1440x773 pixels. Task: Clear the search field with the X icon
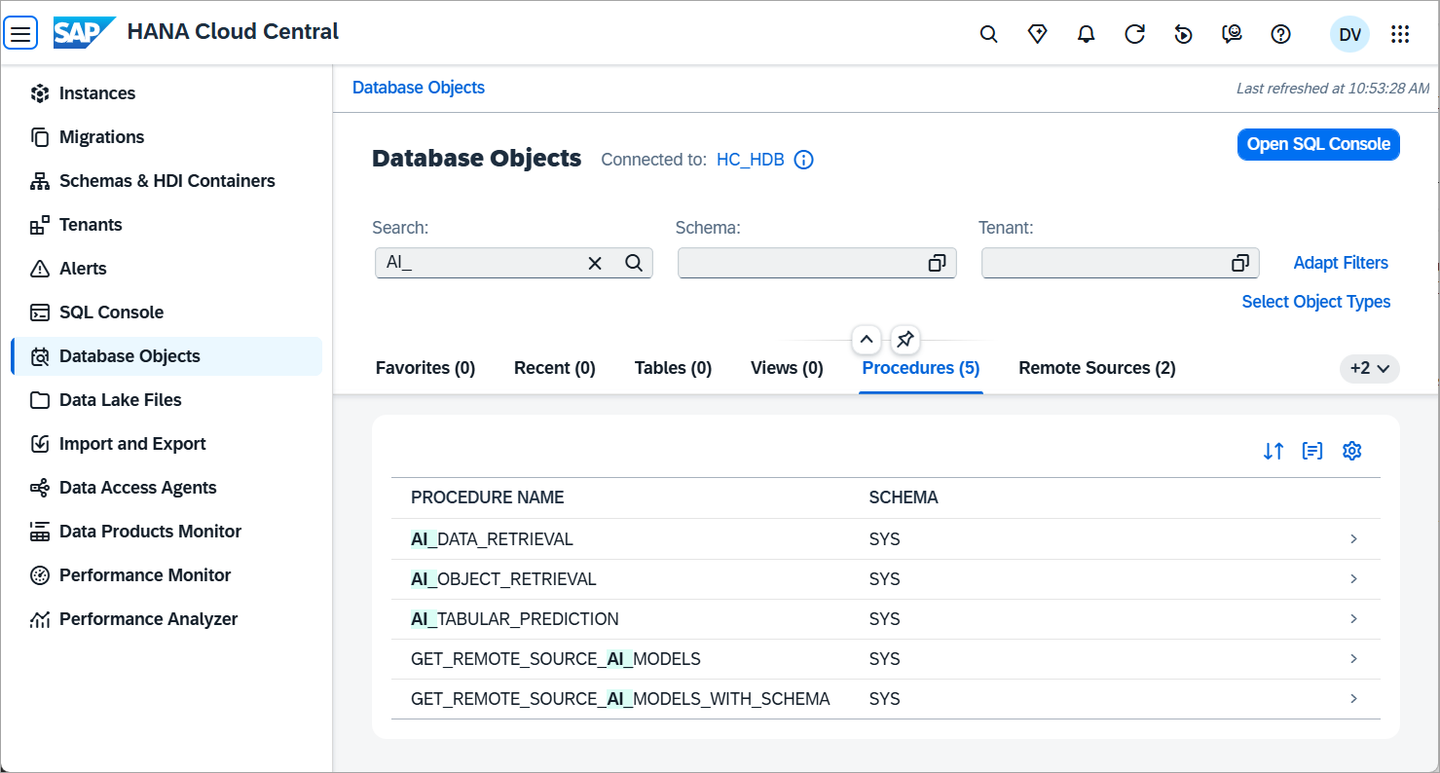point(595,263)
